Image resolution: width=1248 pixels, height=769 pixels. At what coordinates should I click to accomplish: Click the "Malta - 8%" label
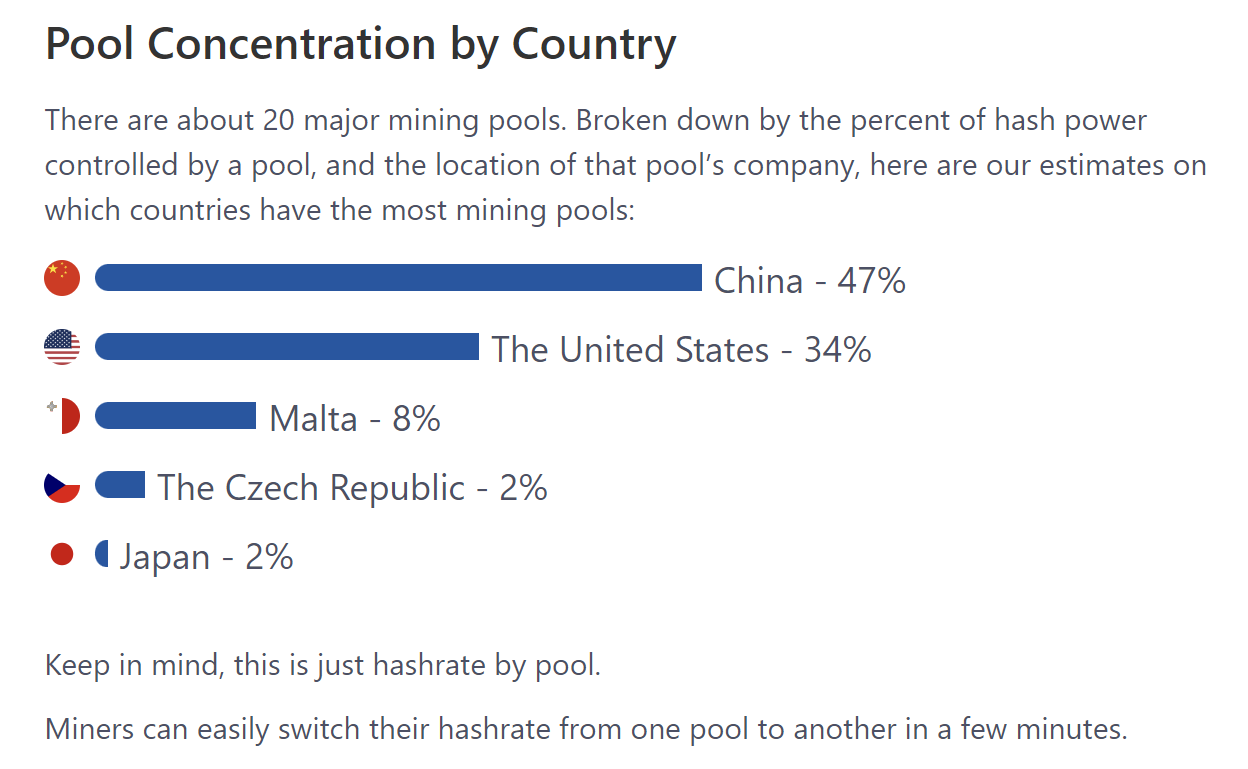(x=355, y=419)
